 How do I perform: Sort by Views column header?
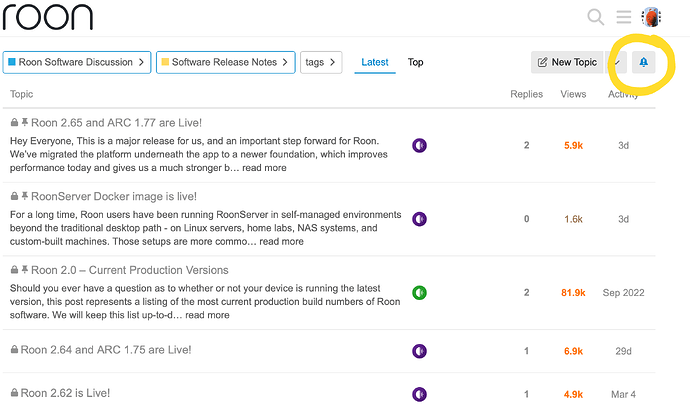click(x=573, y=94)
